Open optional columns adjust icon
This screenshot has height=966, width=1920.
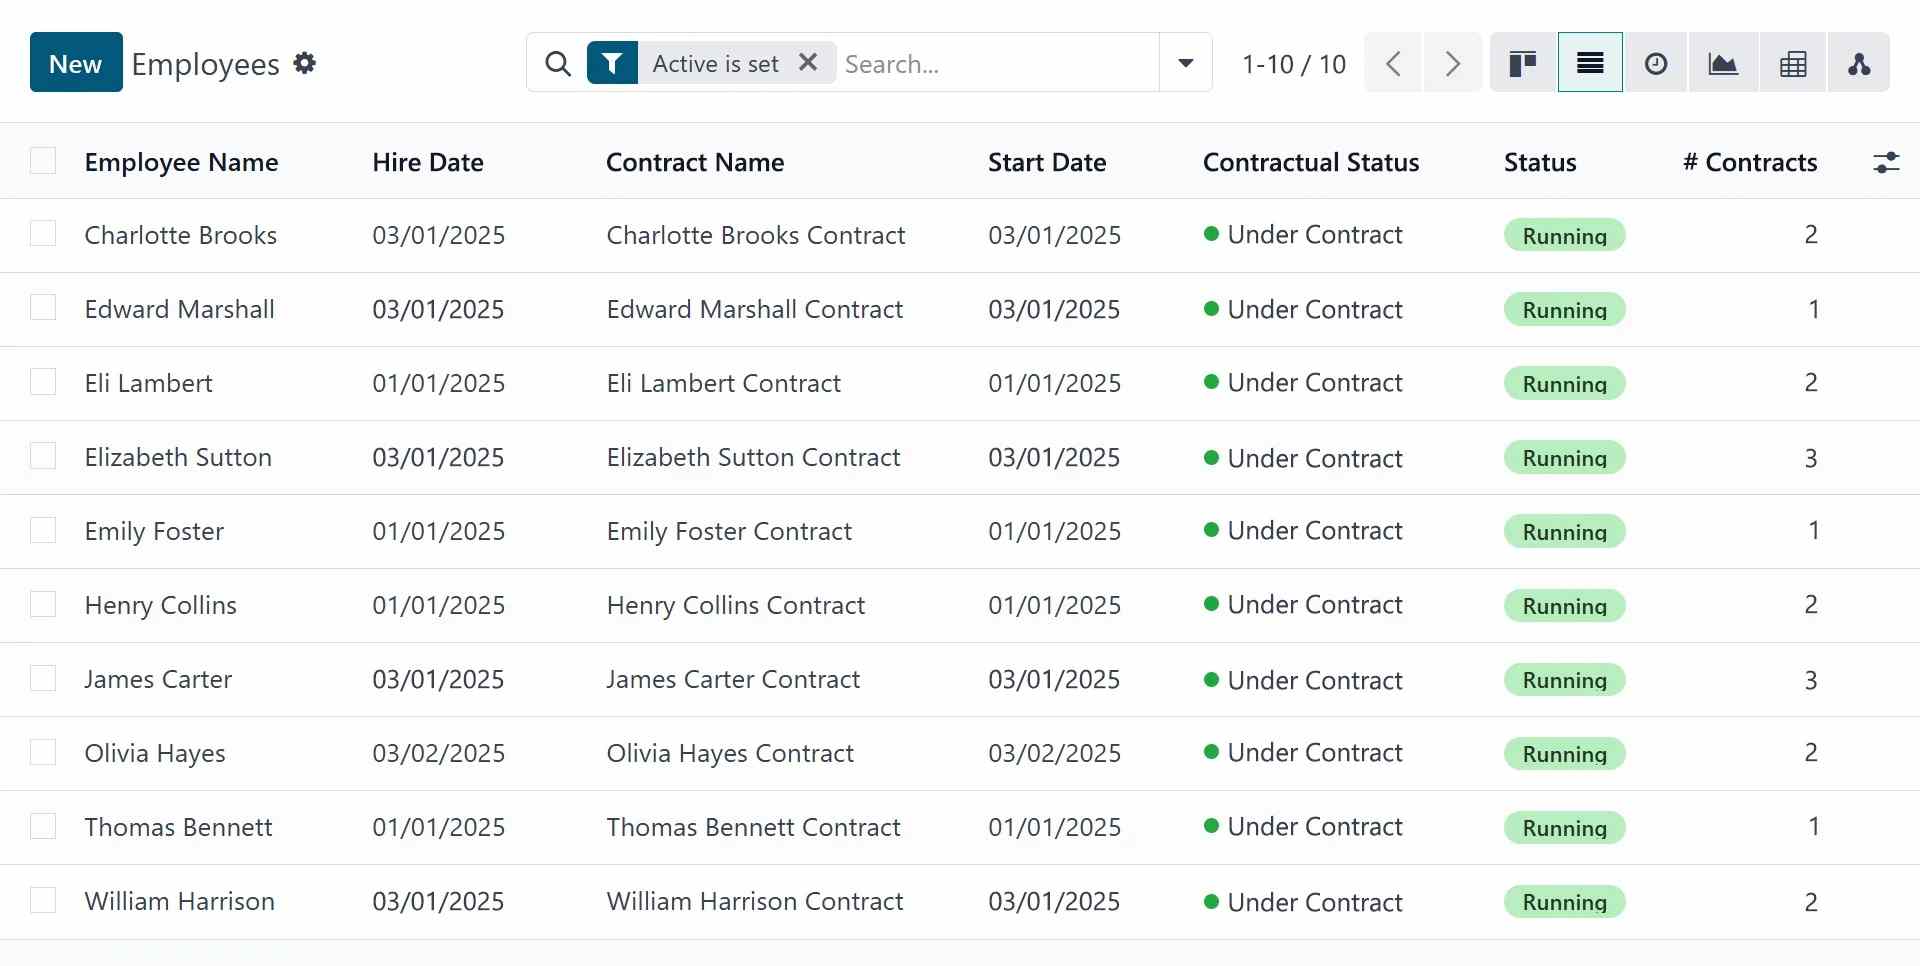coord(1886,162)
